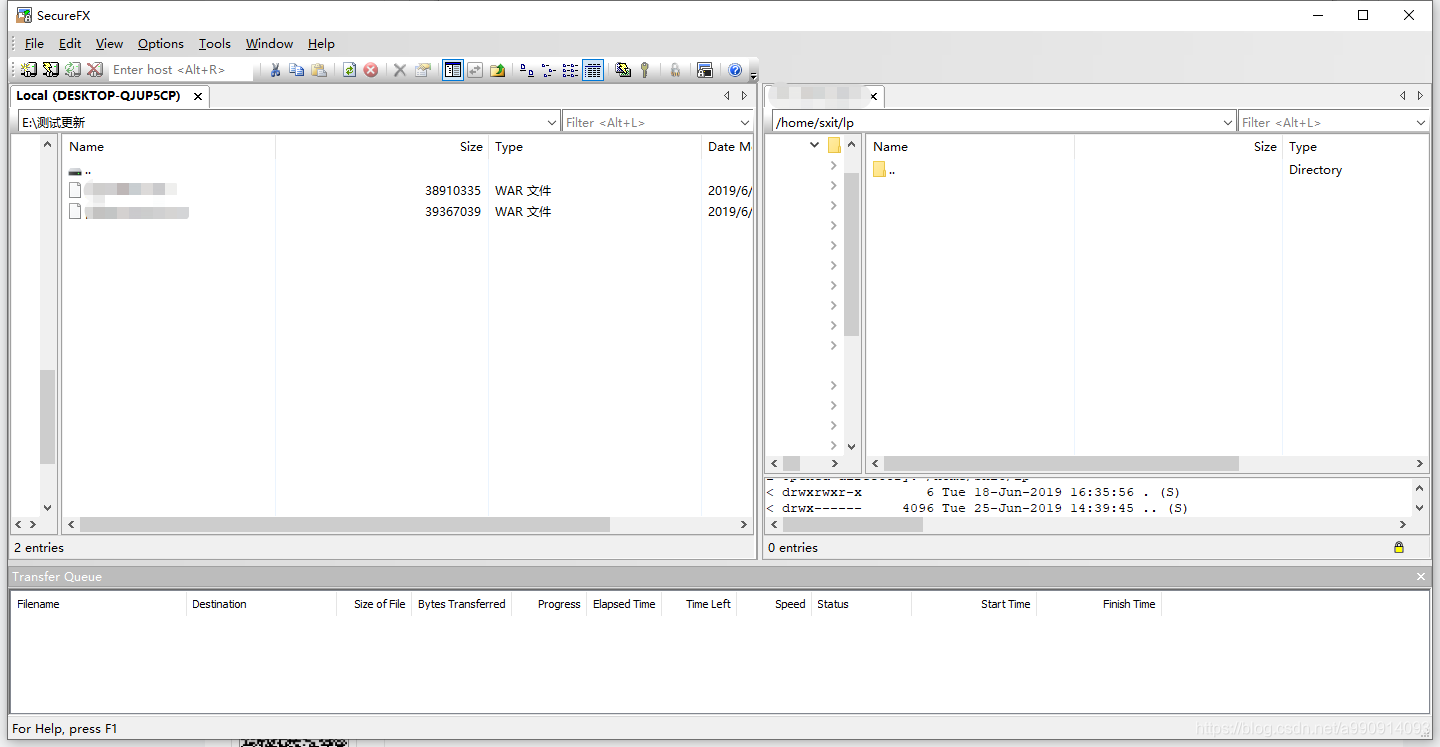This screenshot has height=747, width=1440.
Task: Open the Window menu
Action: (269, 44)
